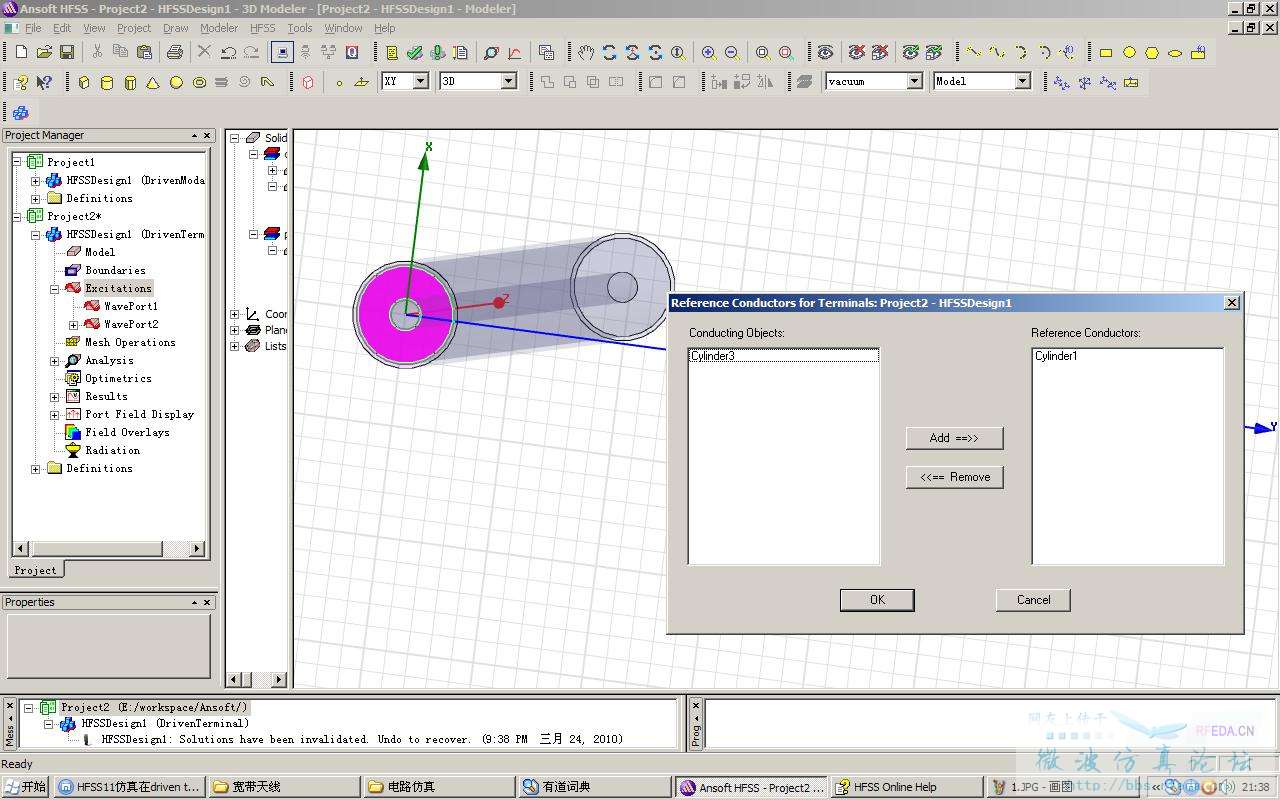Cancel the Reference Conductors dialog

coord(1033,600)
